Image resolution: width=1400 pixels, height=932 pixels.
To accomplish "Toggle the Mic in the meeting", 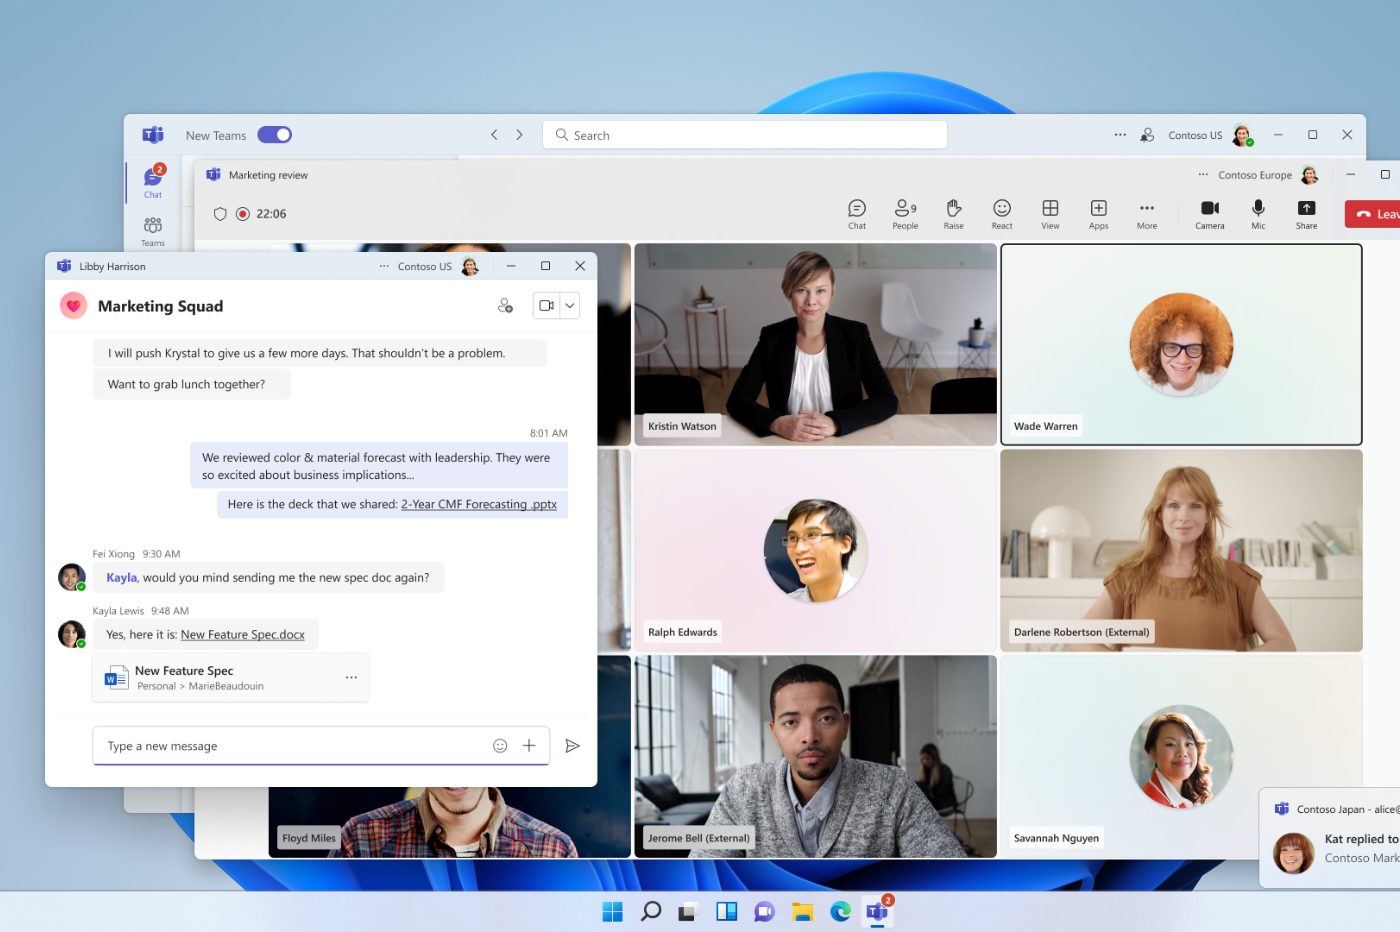I will point(1258,214).
